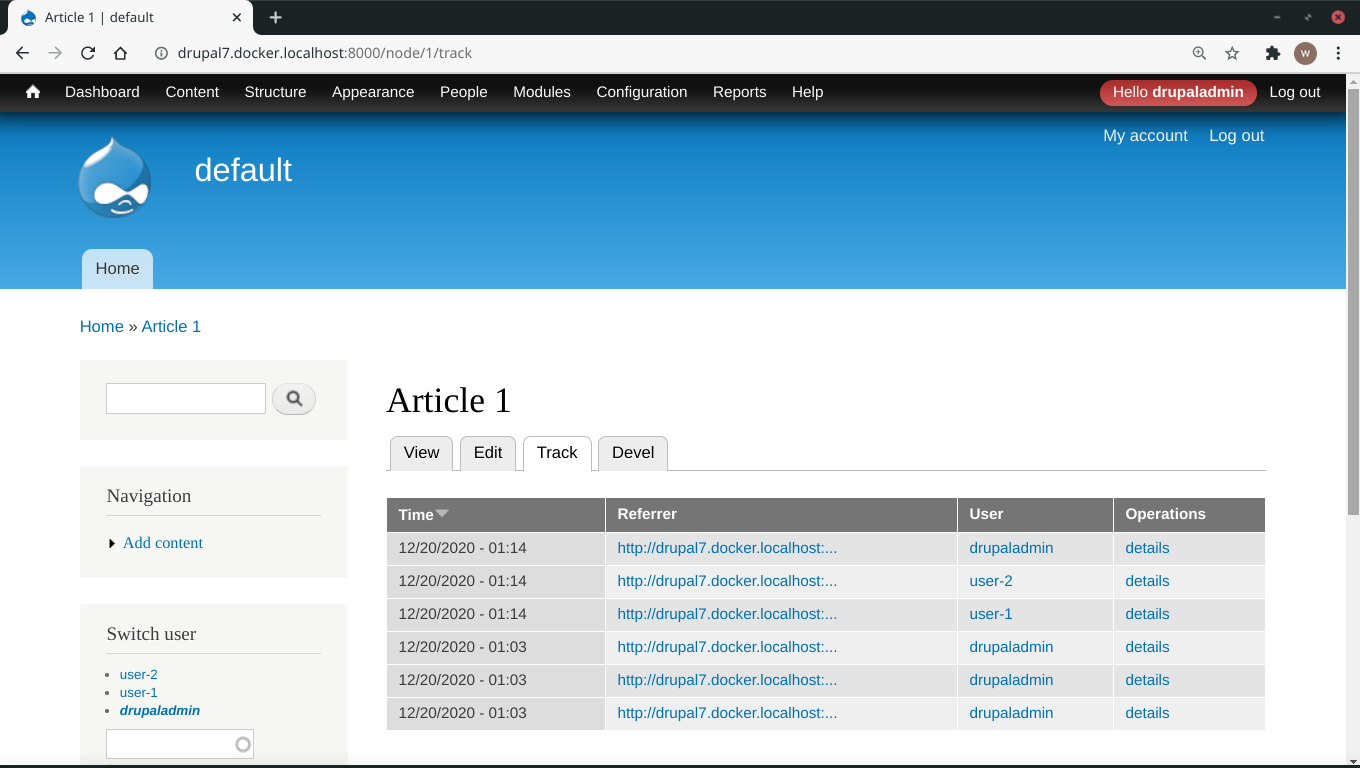Click the Operations column header
Viewport: 1360px width, 768px height.
[x=1165, y=514]
